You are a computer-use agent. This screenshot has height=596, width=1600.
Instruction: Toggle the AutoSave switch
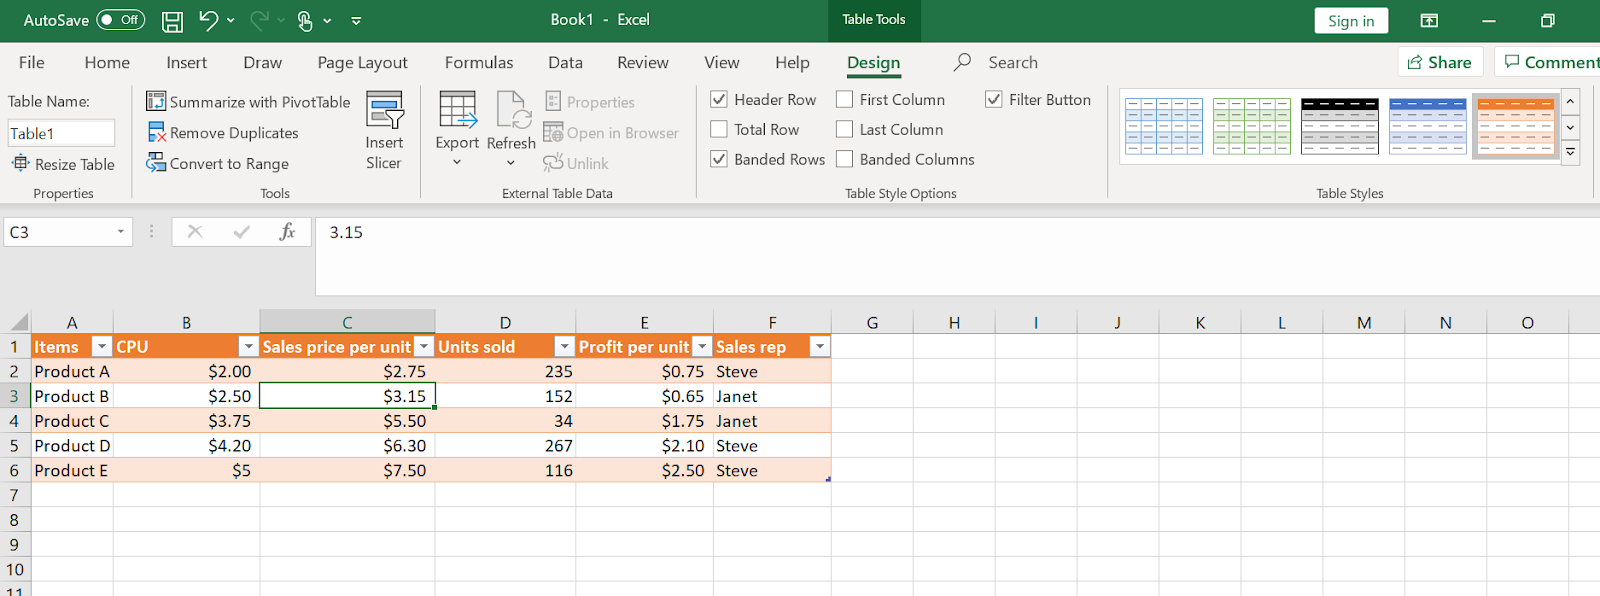[x=120, y=20]
